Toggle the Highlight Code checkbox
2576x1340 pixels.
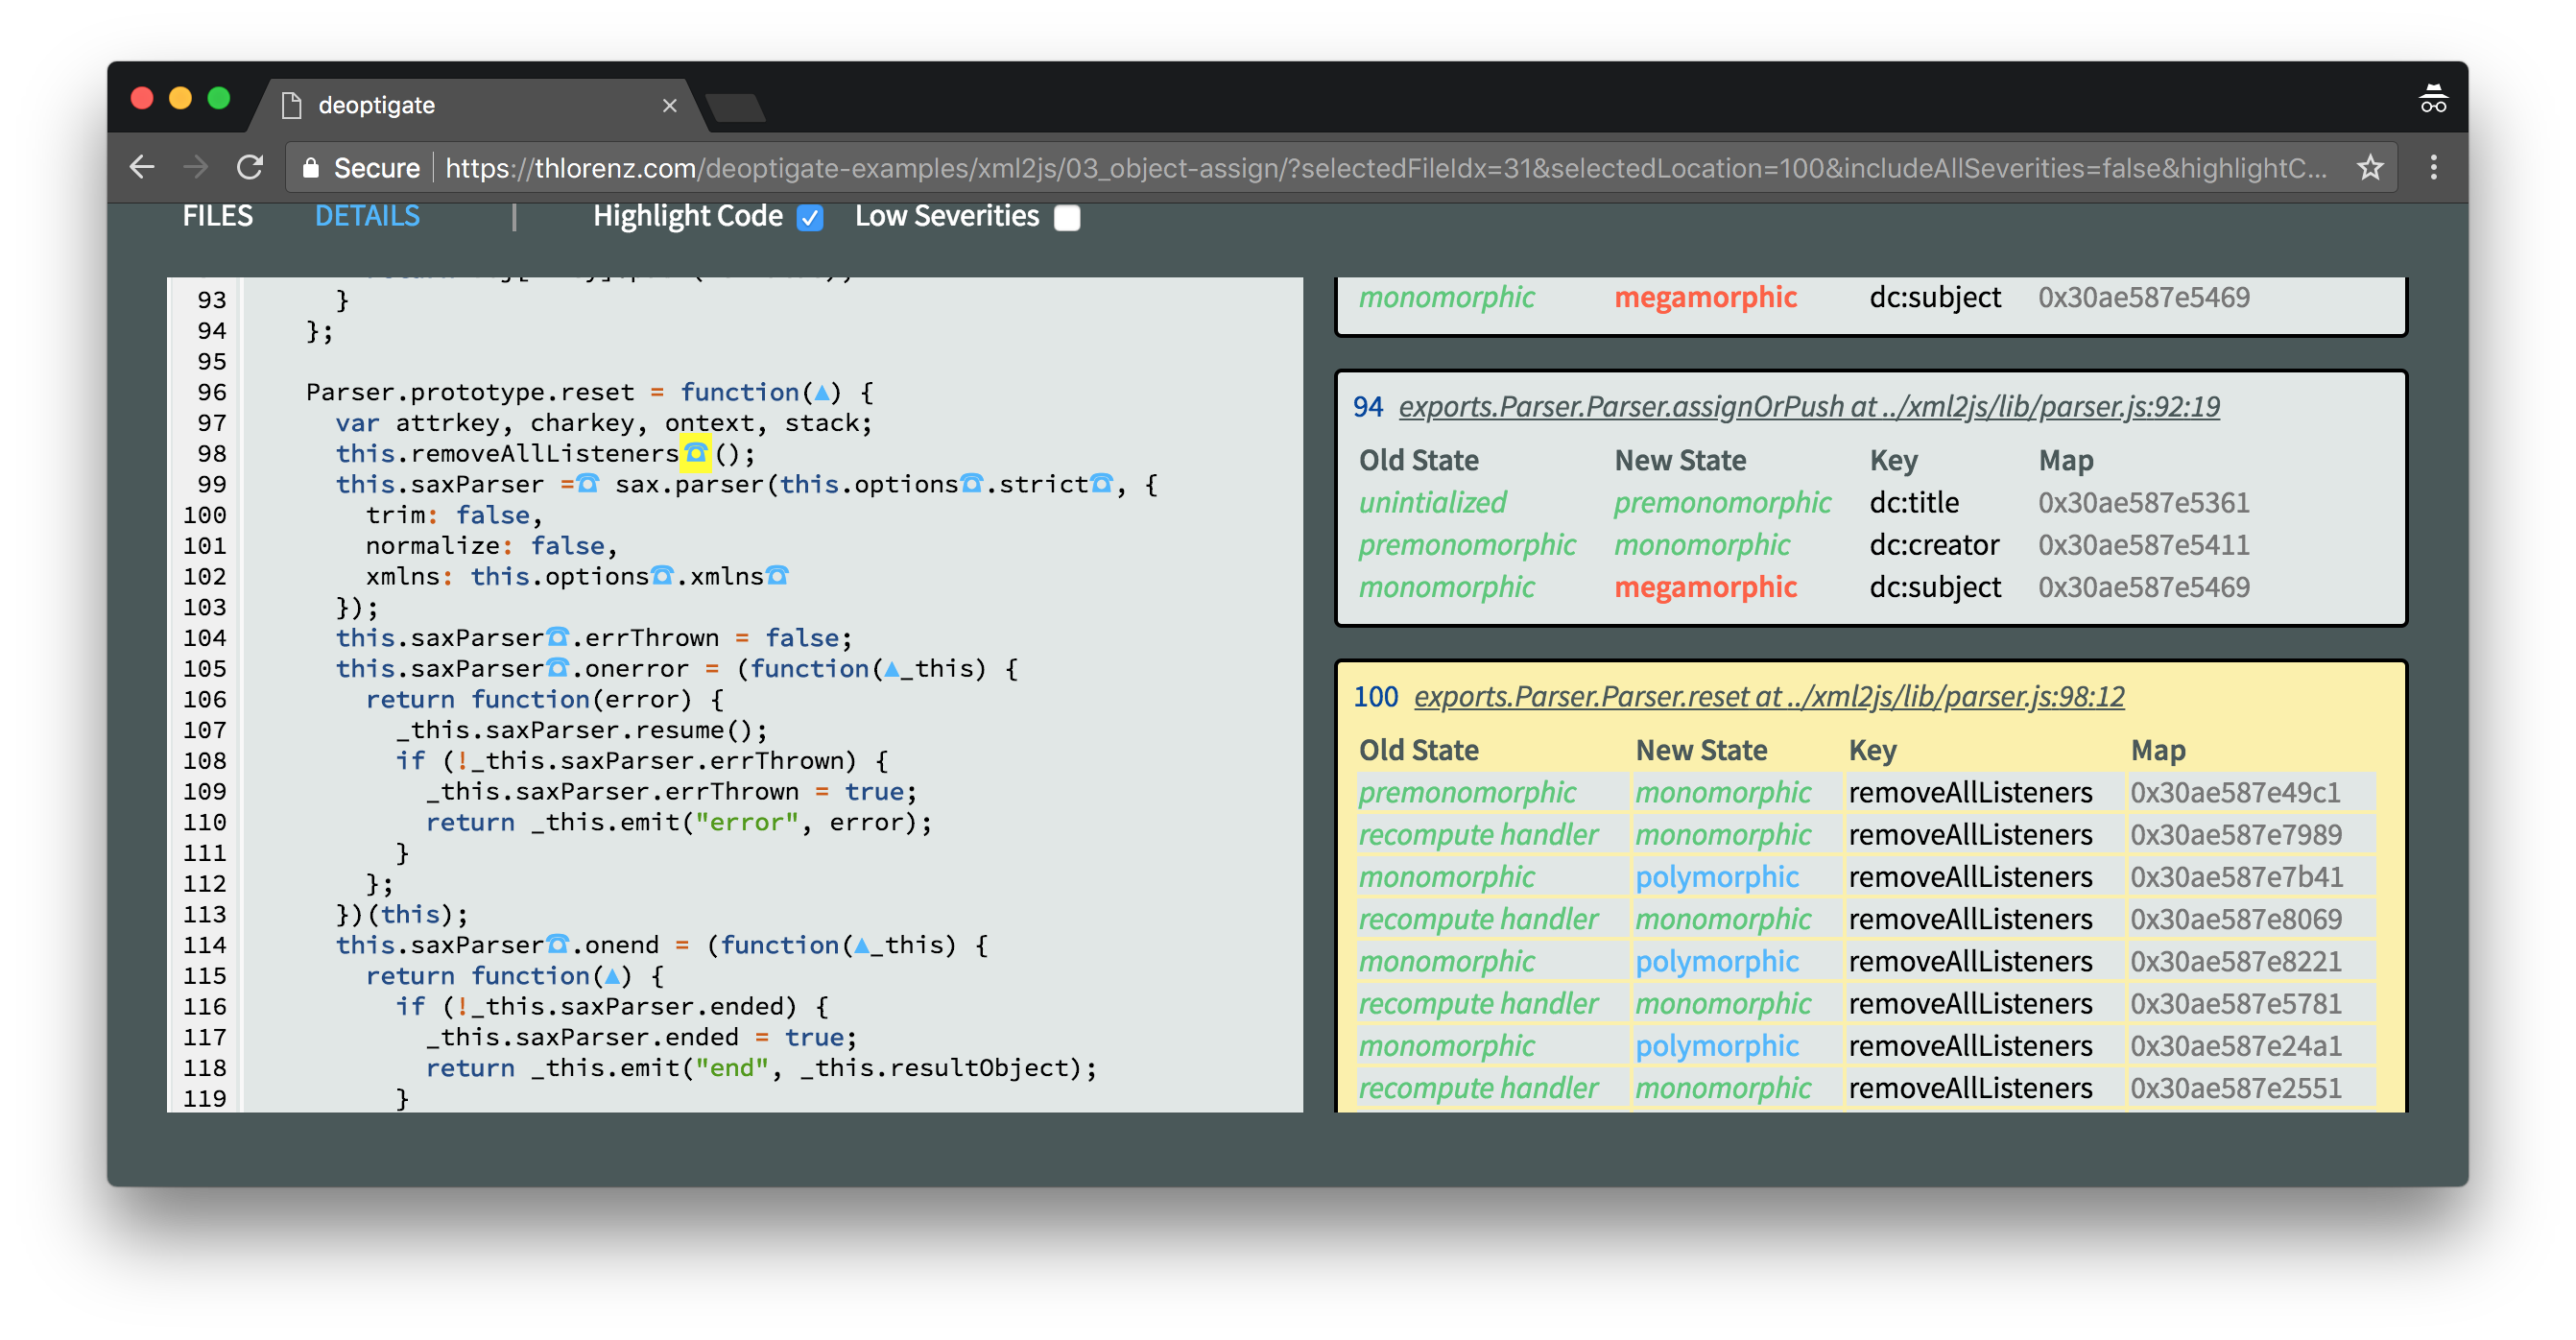tap(811, 217)
